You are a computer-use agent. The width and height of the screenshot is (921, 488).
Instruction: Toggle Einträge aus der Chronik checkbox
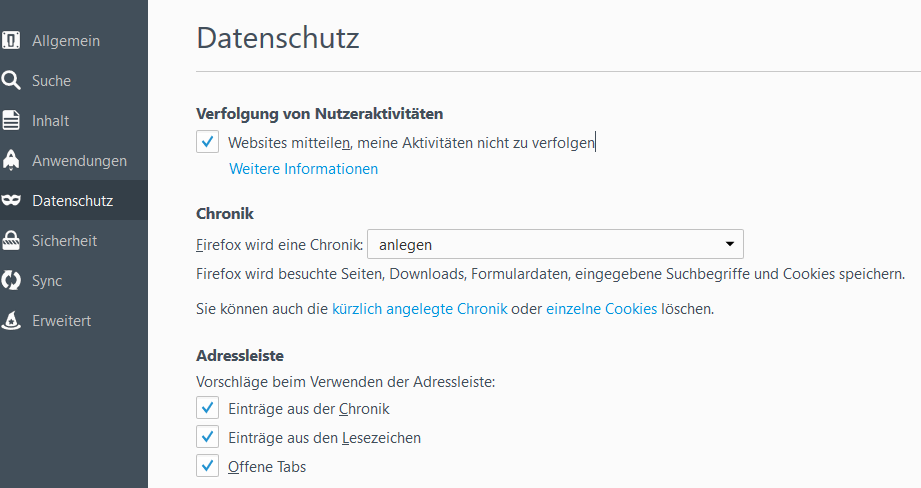pyautogui.click(x=207, y=408)
